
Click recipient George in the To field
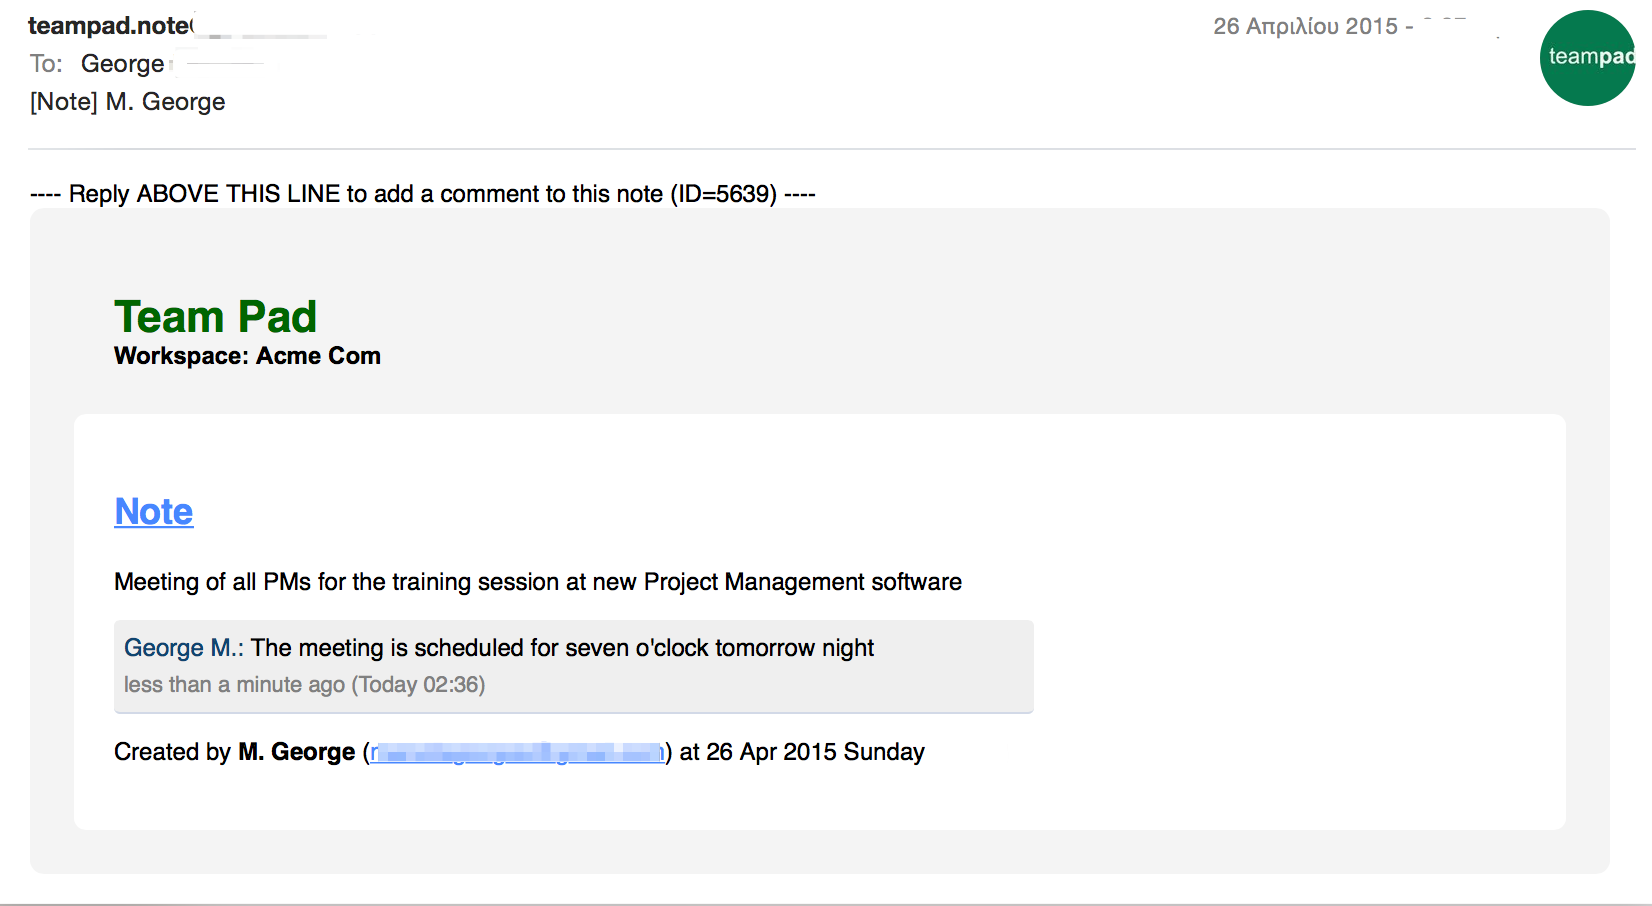122,64
